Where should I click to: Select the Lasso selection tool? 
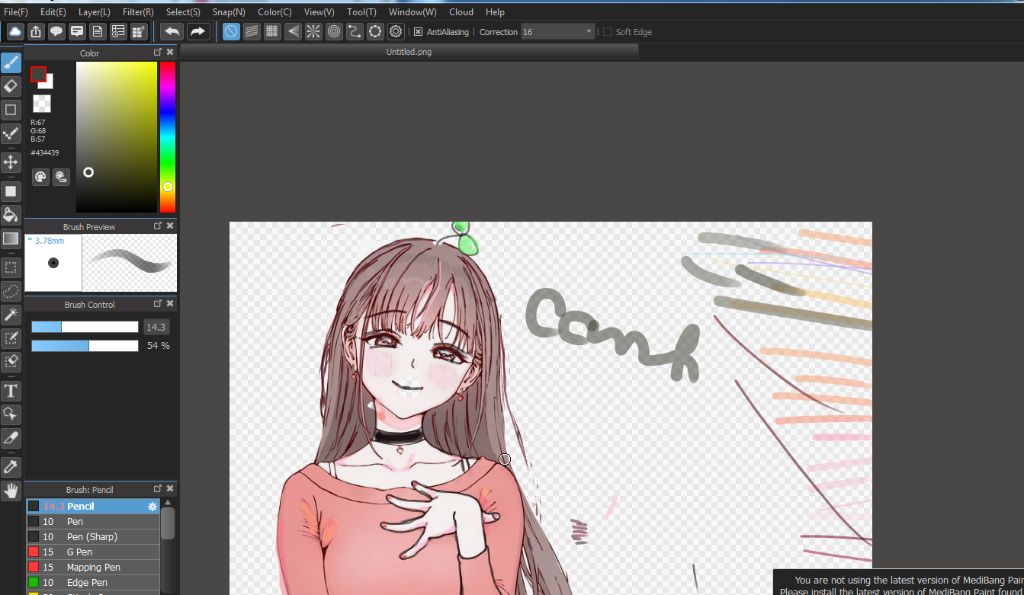(x=10, y=291)
